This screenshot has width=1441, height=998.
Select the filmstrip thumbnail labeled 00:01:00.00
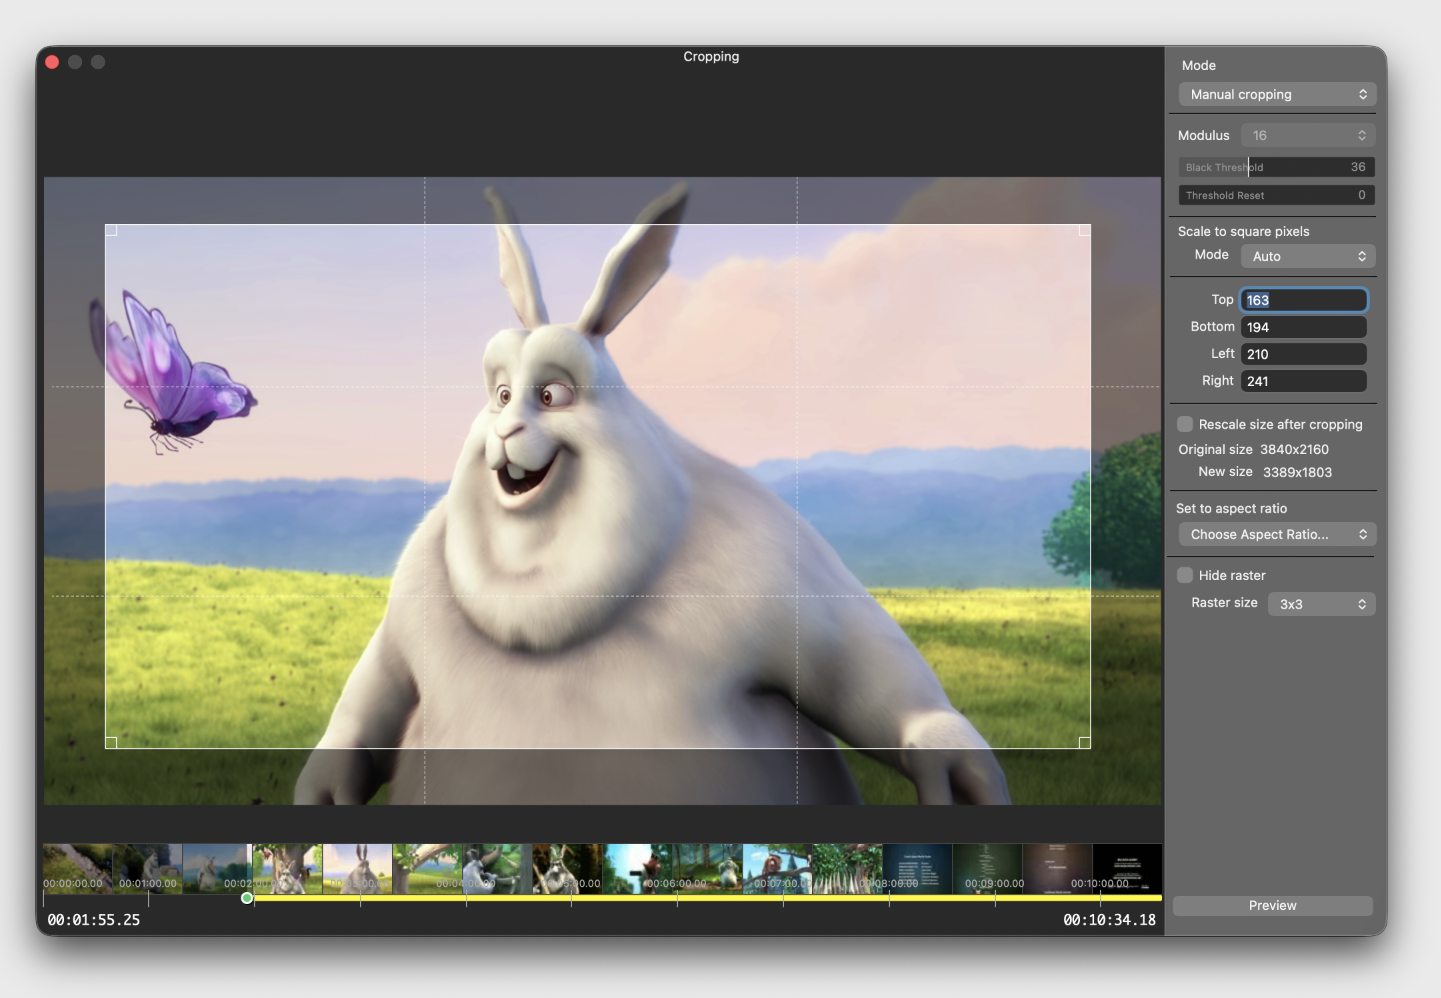[147, 868]
